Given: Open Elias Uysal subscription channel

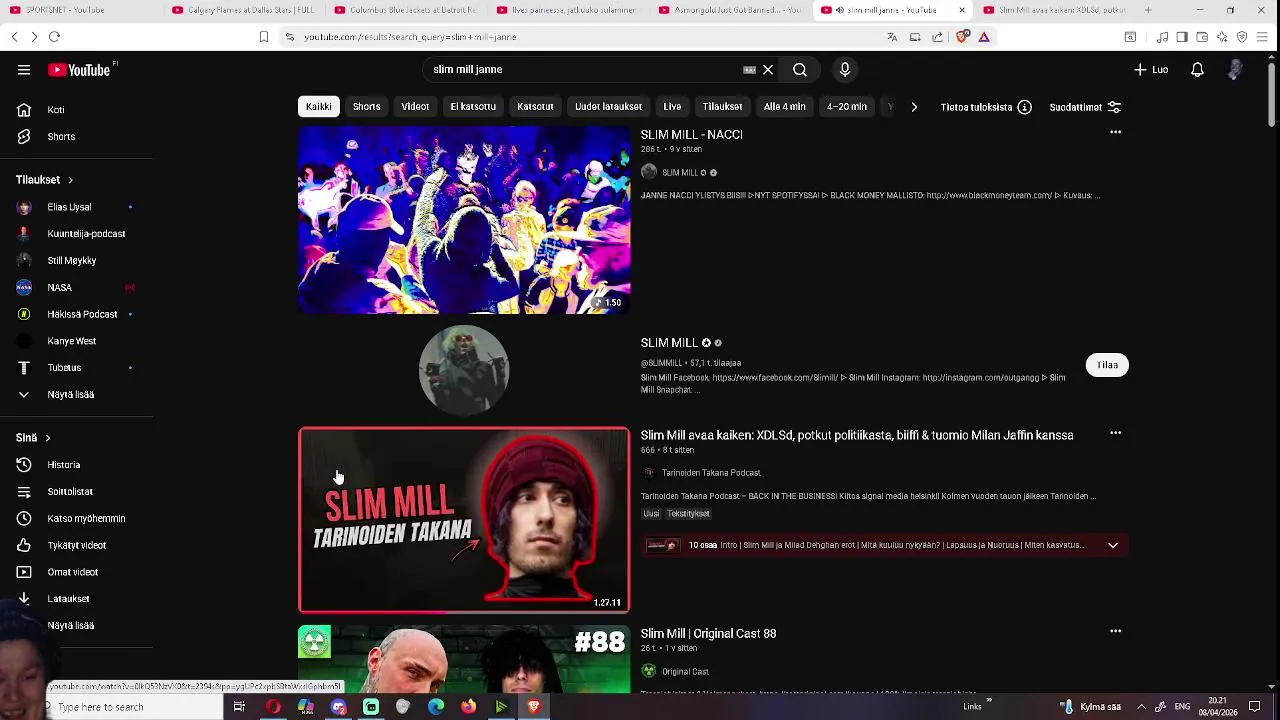Looking at the screenshot, I should point(70,207).
